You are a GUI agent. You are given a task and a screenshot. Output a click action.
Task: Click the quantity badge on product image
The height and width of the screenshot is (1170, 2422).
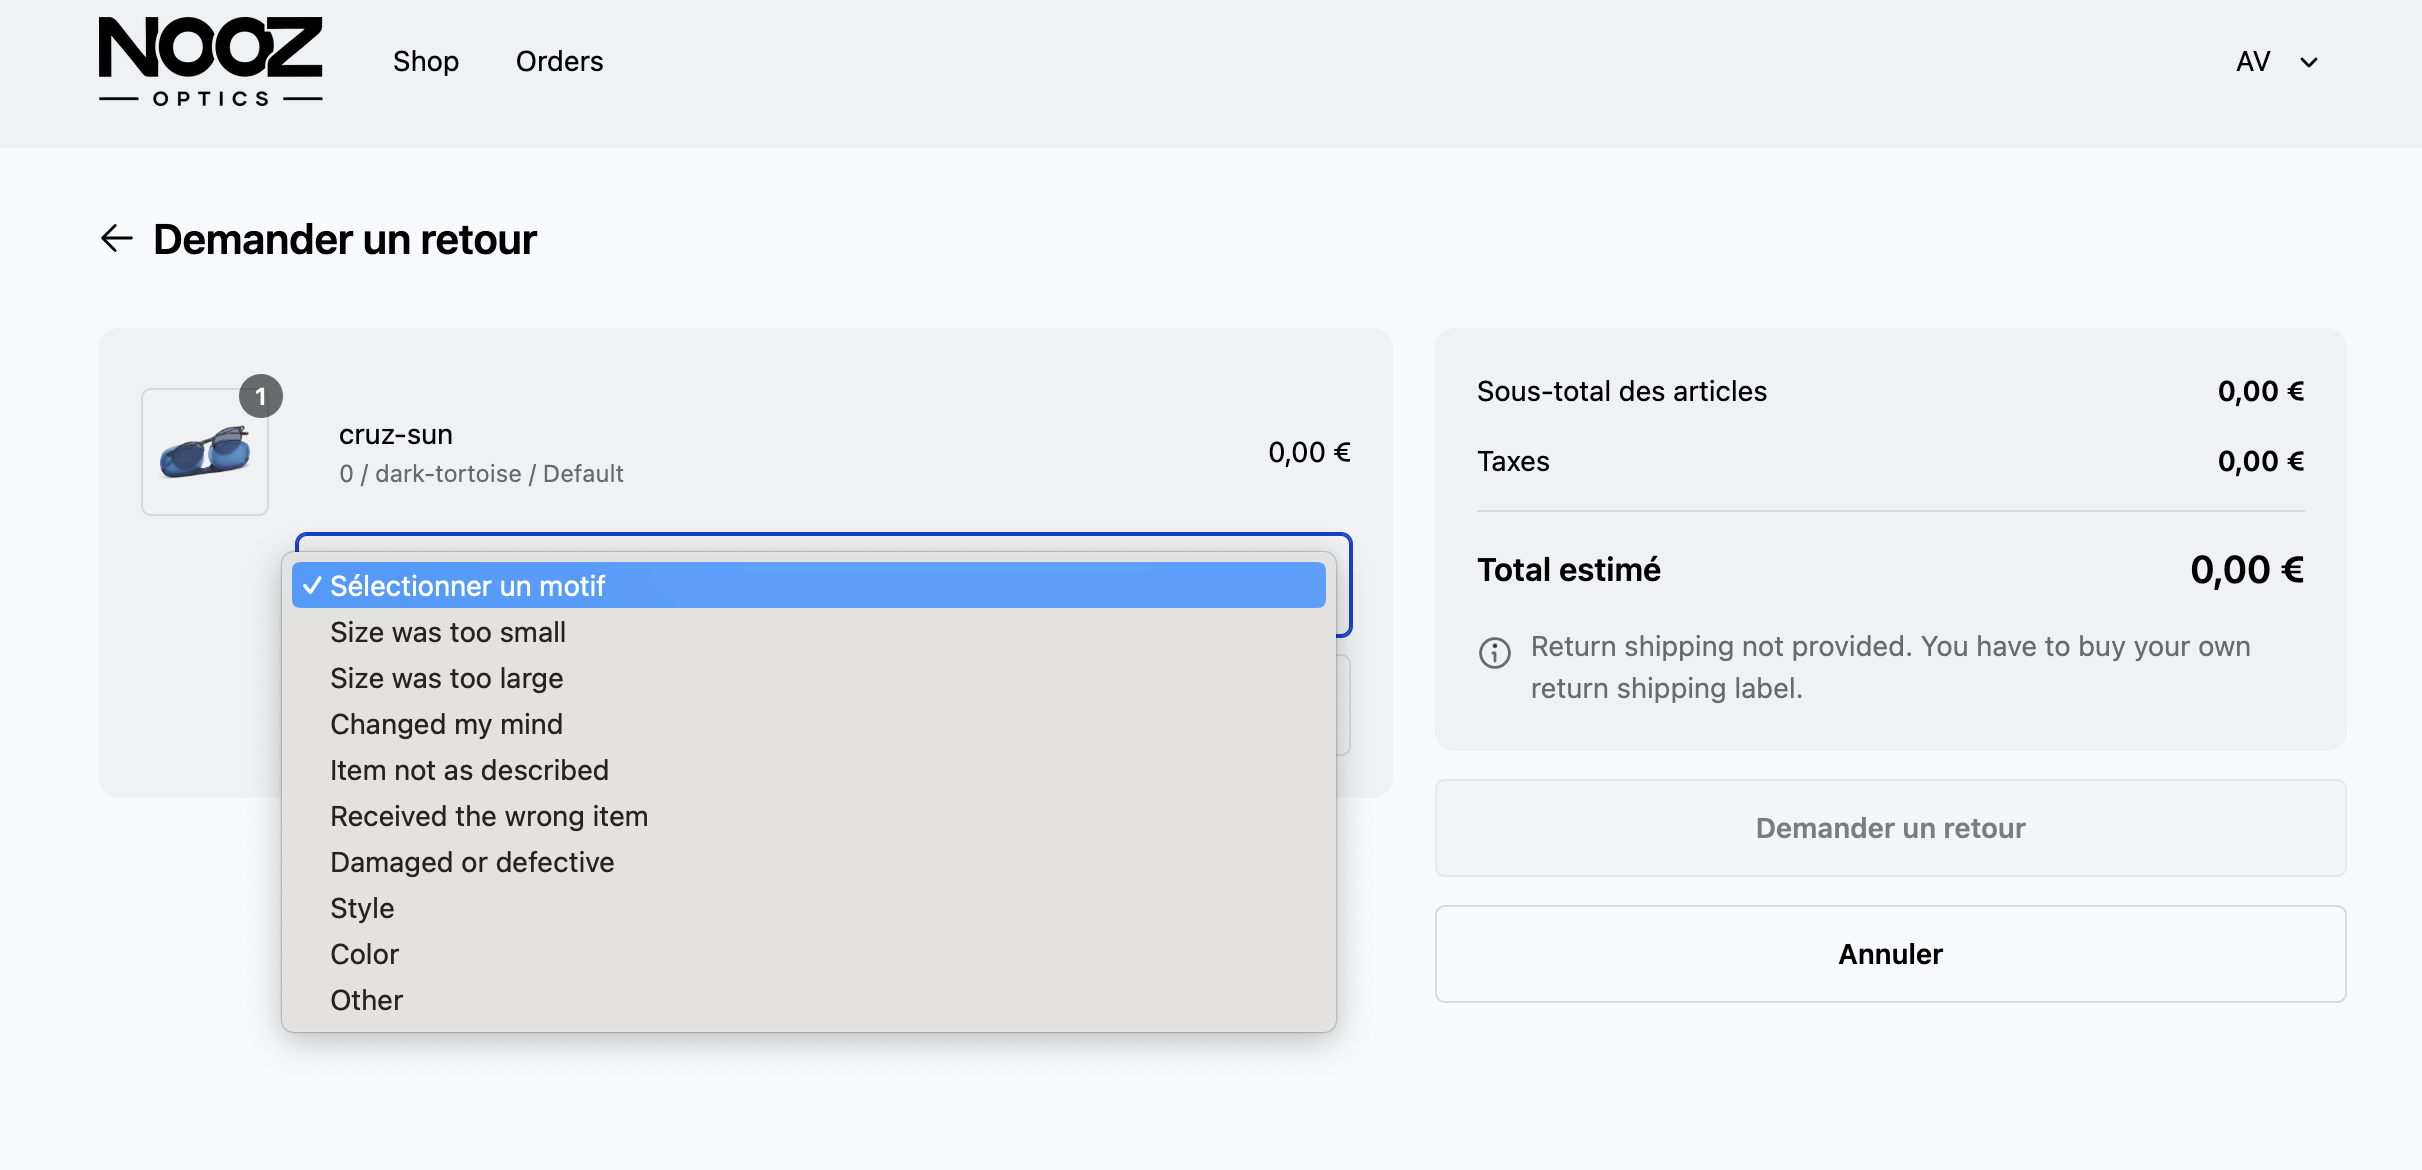(261, 397)
